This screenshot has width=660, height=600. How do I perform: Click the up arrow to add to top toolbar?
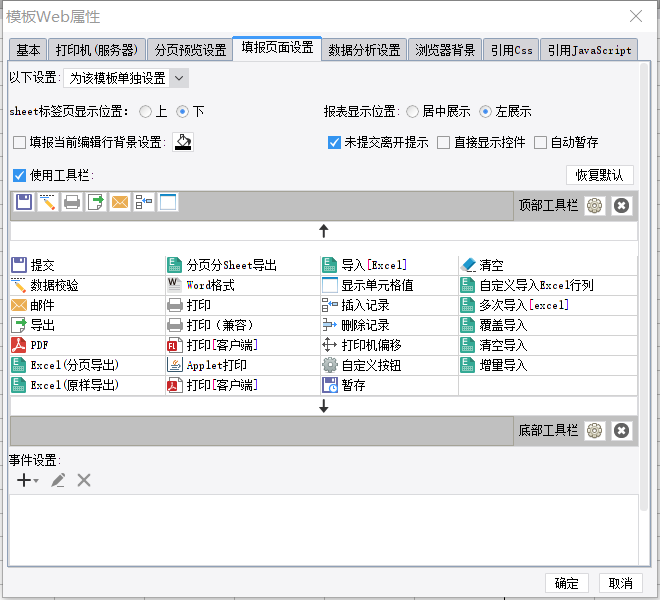[x=324, y=231]
